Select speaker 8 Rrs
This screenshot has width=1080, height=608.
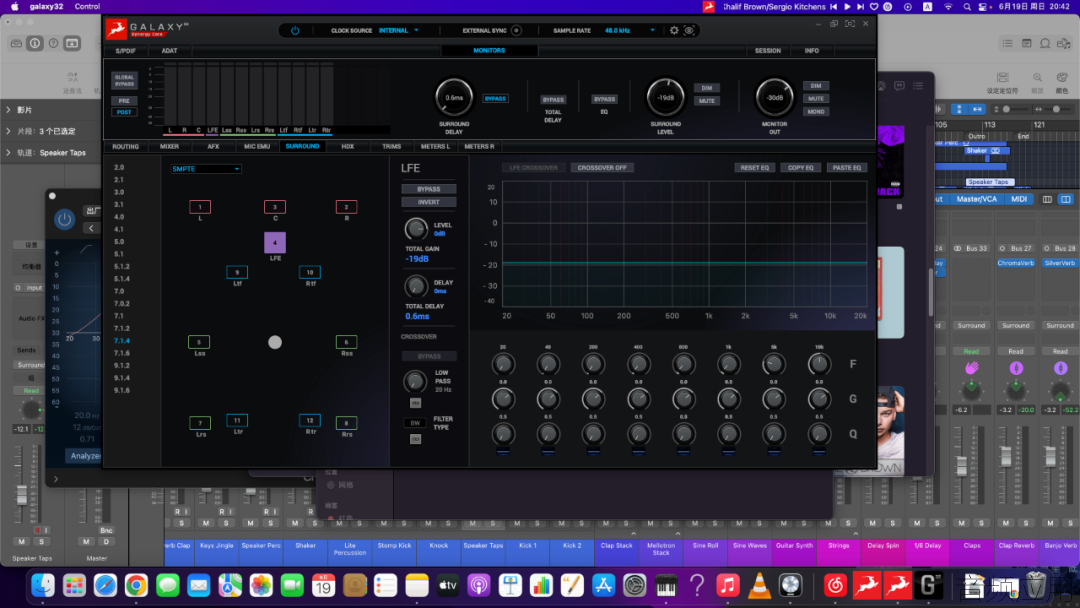click(x=346, y=423)
